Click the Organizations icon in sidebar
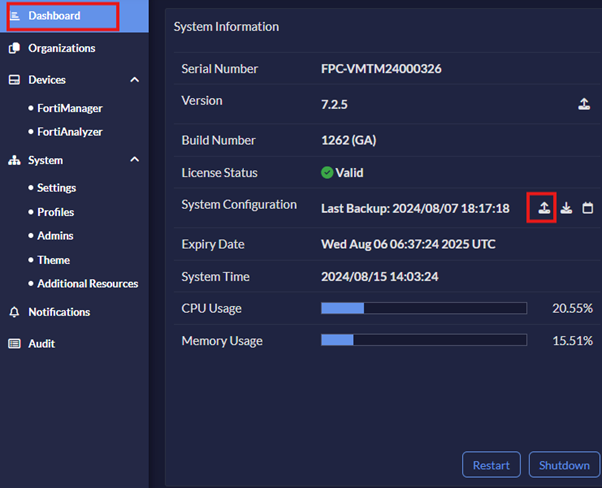Screen dimensions: 602x488 [x=14, y=48]
